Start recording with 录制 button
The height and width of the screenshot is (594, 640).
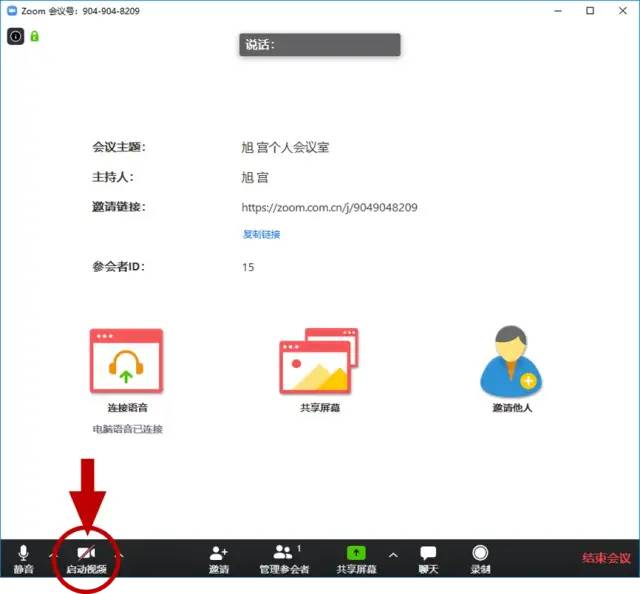pyautogui.click(x=481, y=558)
